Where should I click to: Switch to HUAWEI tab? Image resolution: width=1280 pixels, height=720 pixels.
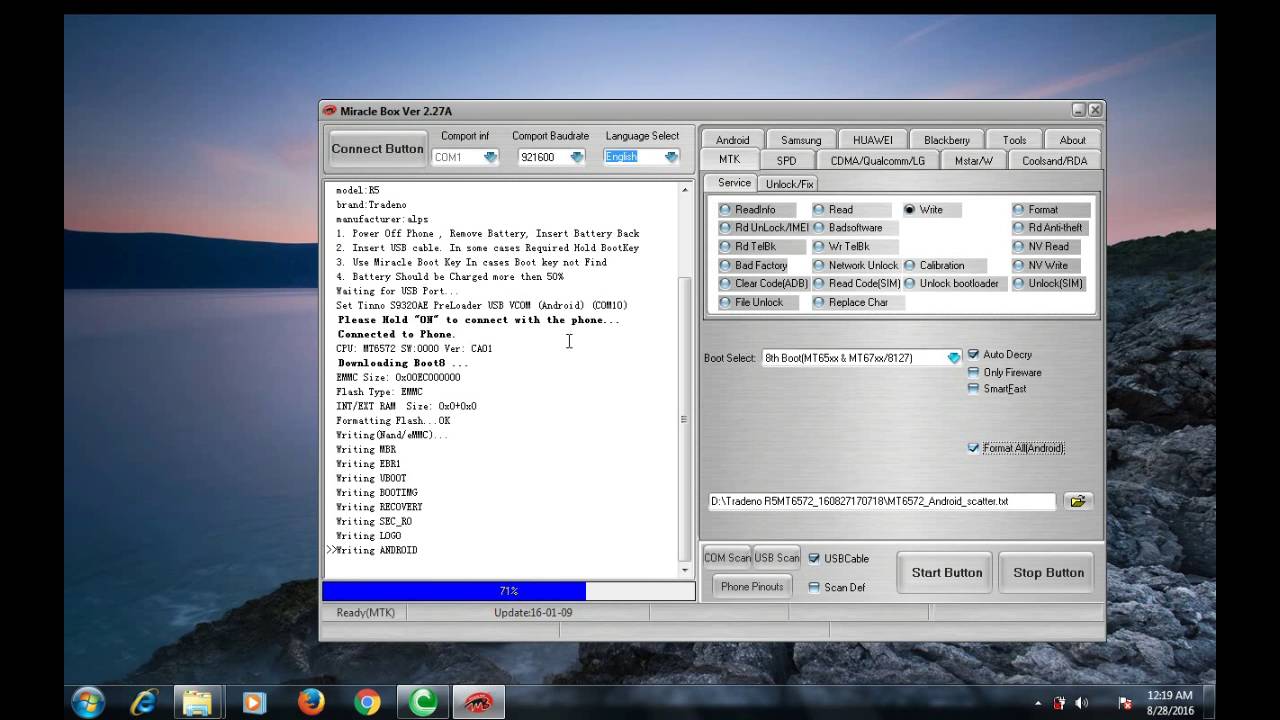(873, 140)
